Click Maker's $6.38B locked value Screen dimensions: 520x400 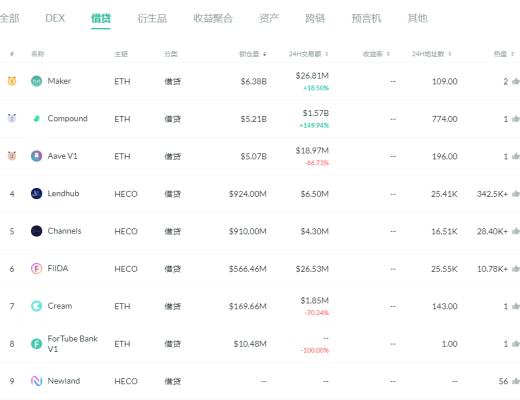pos(254,81)
